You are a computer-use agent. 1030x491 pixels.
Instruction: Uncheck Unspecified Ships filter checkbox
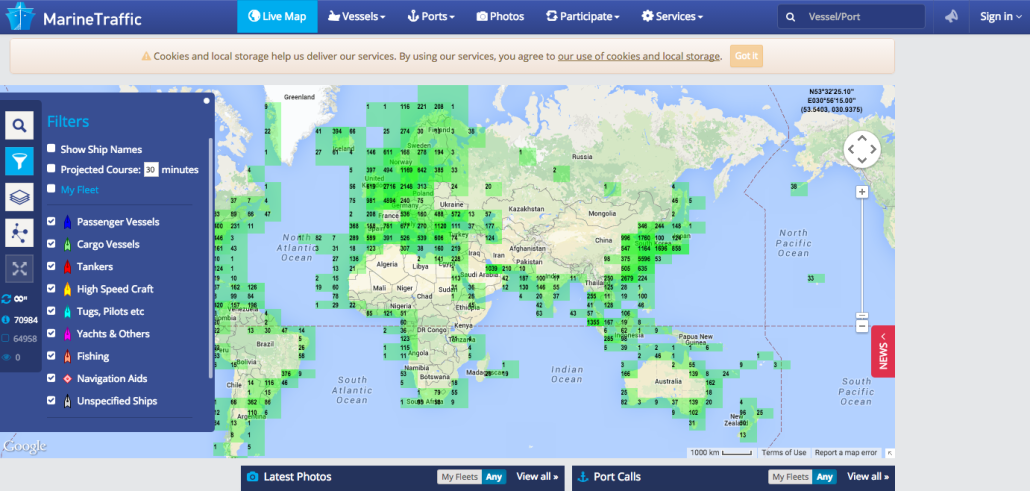coord(51,400)
